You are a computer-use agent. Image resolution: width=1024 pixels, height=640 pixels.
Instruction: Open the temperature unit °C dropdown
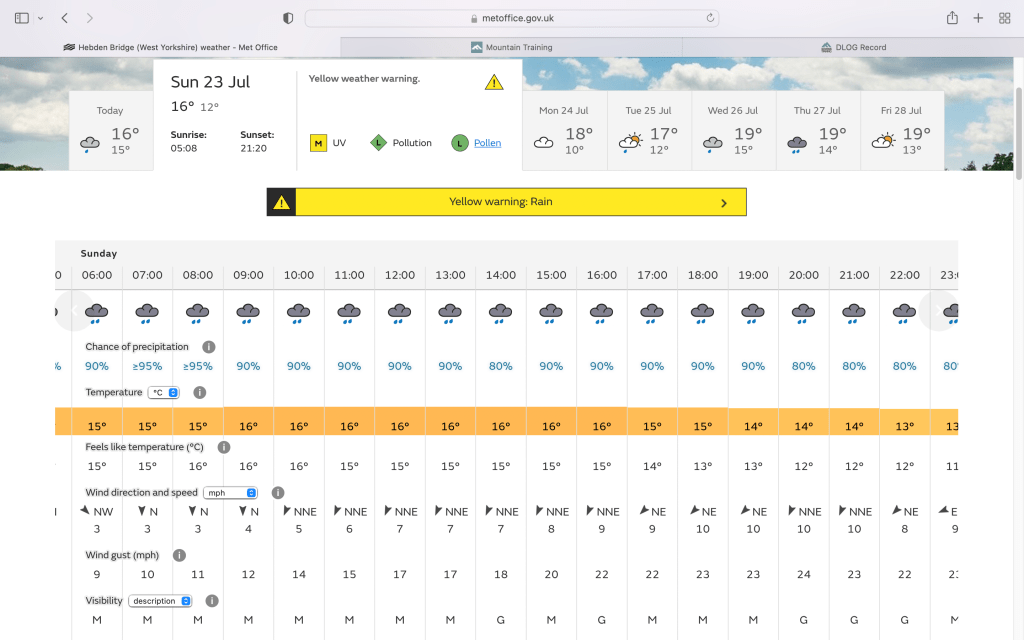pos(163,393)
